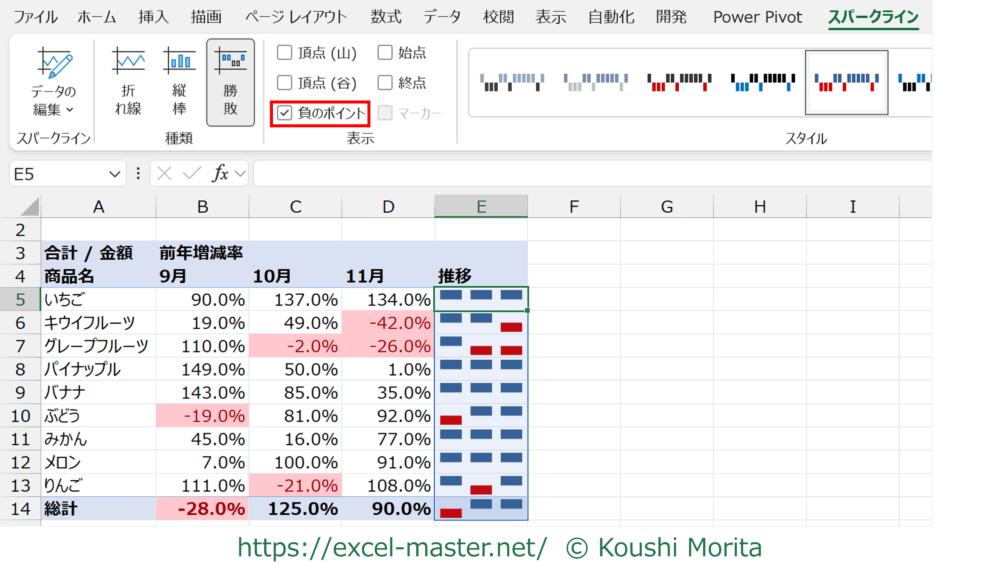Enable the 始点 checkbox

[385, 53]
